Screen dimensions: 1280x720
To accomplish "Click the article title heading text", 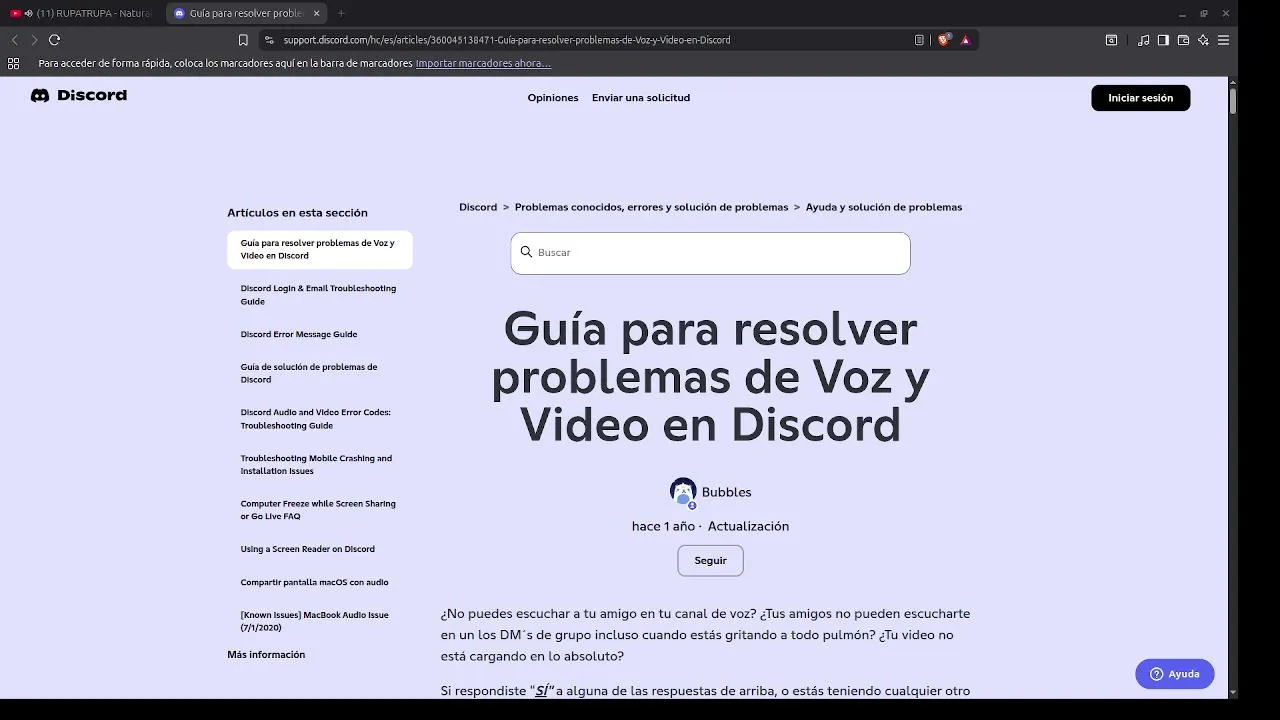I will pos(710,376).
